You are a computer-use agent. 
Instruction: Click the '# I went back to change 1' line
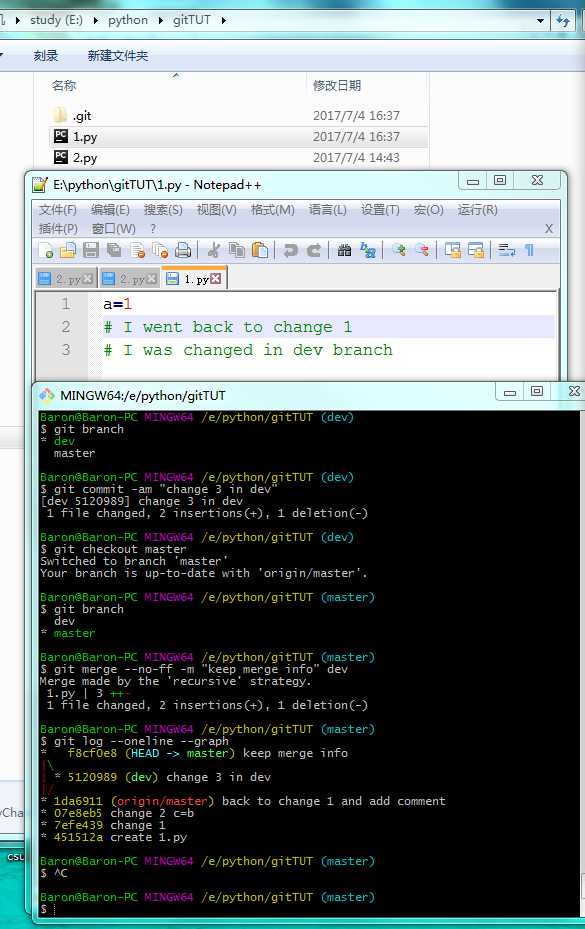click(x=228, y=327)
